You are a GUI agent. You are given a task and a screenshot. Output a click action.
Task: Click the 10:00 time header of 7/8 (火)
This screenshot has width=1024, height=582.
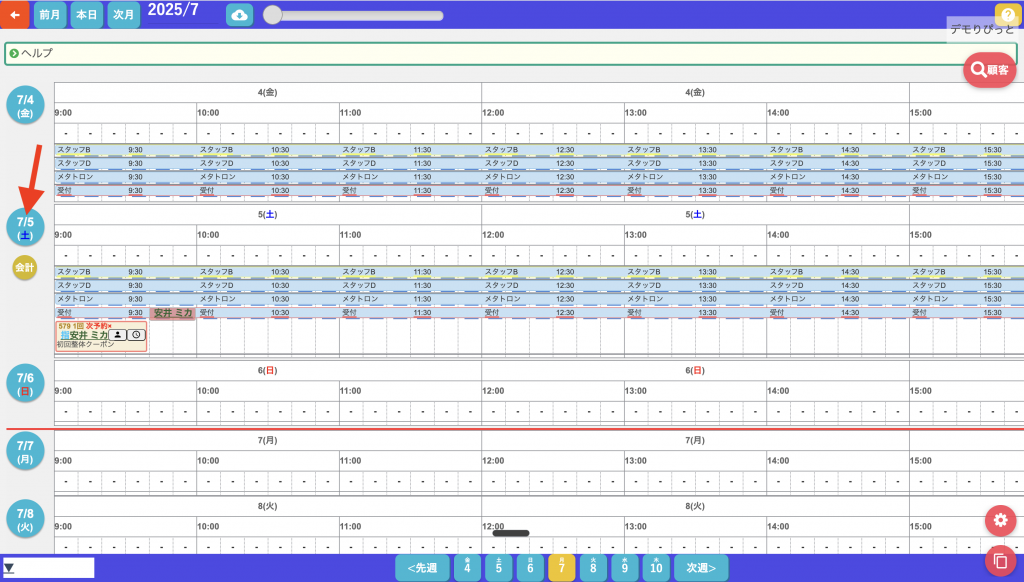coord(208,526)
